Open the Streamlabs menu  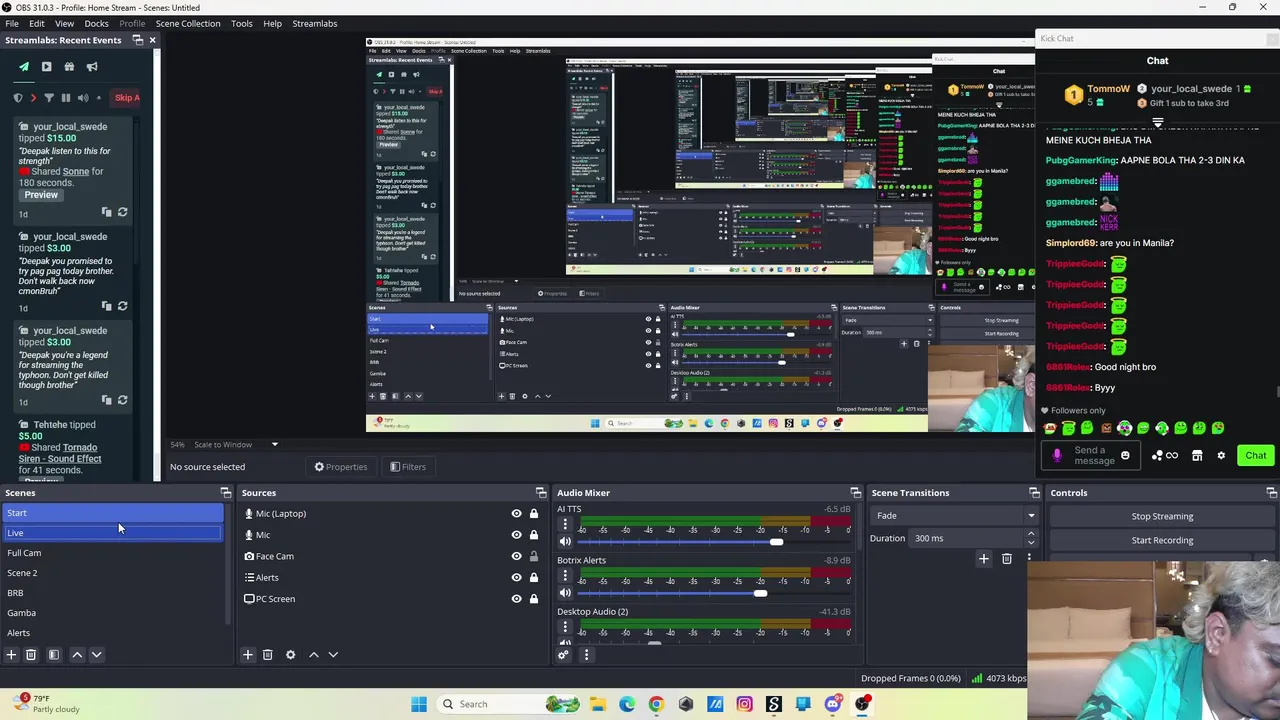click(x=315, y=23)
